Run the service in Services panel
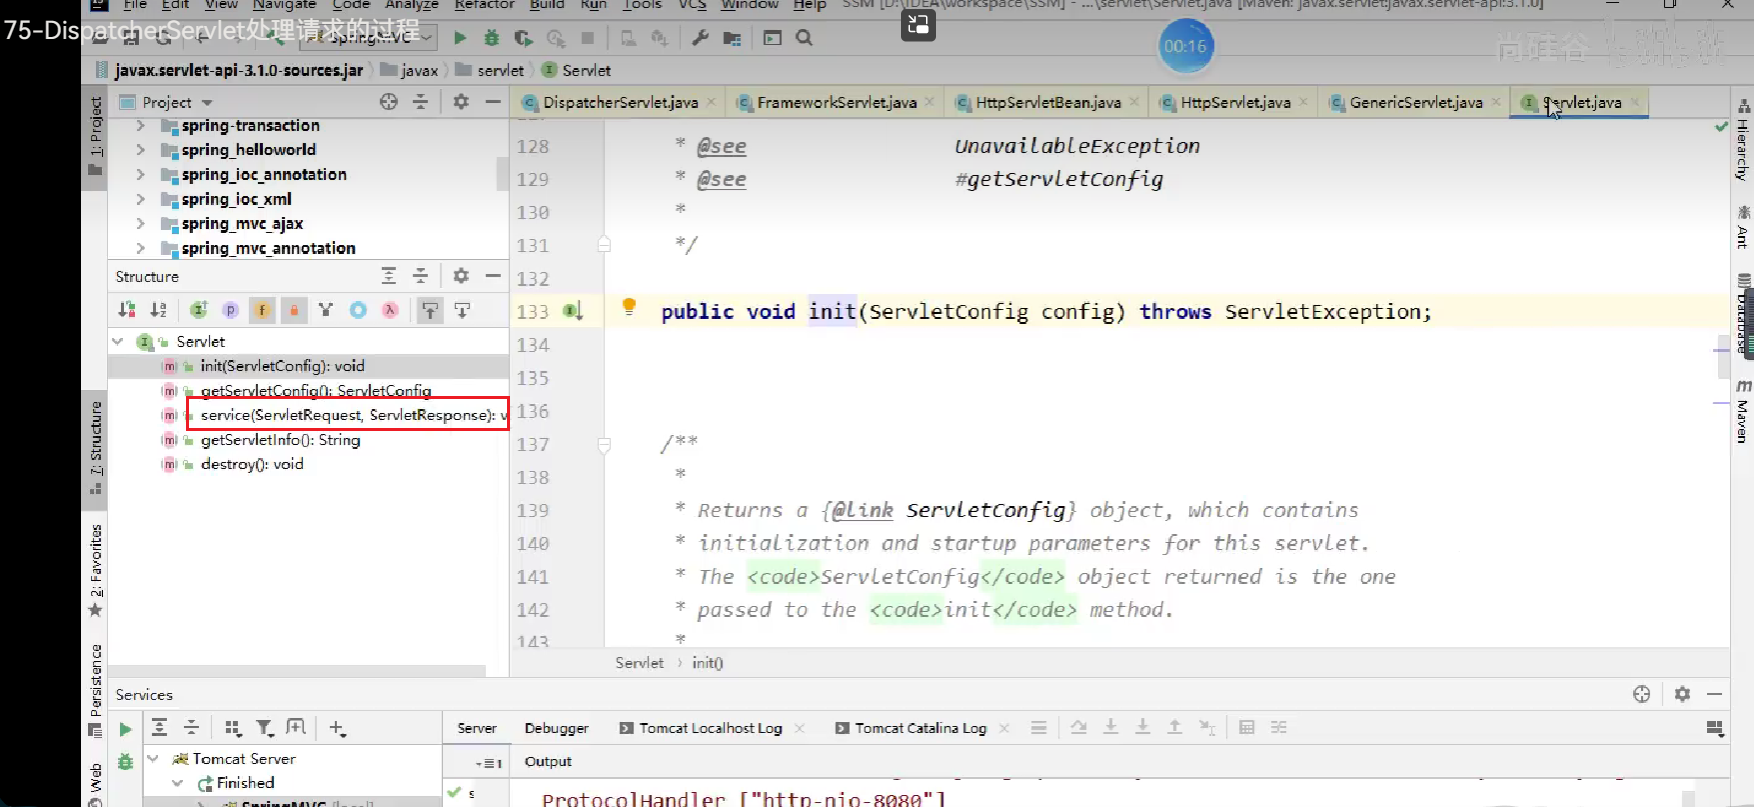1754x807 pixels. pos(125,729)
